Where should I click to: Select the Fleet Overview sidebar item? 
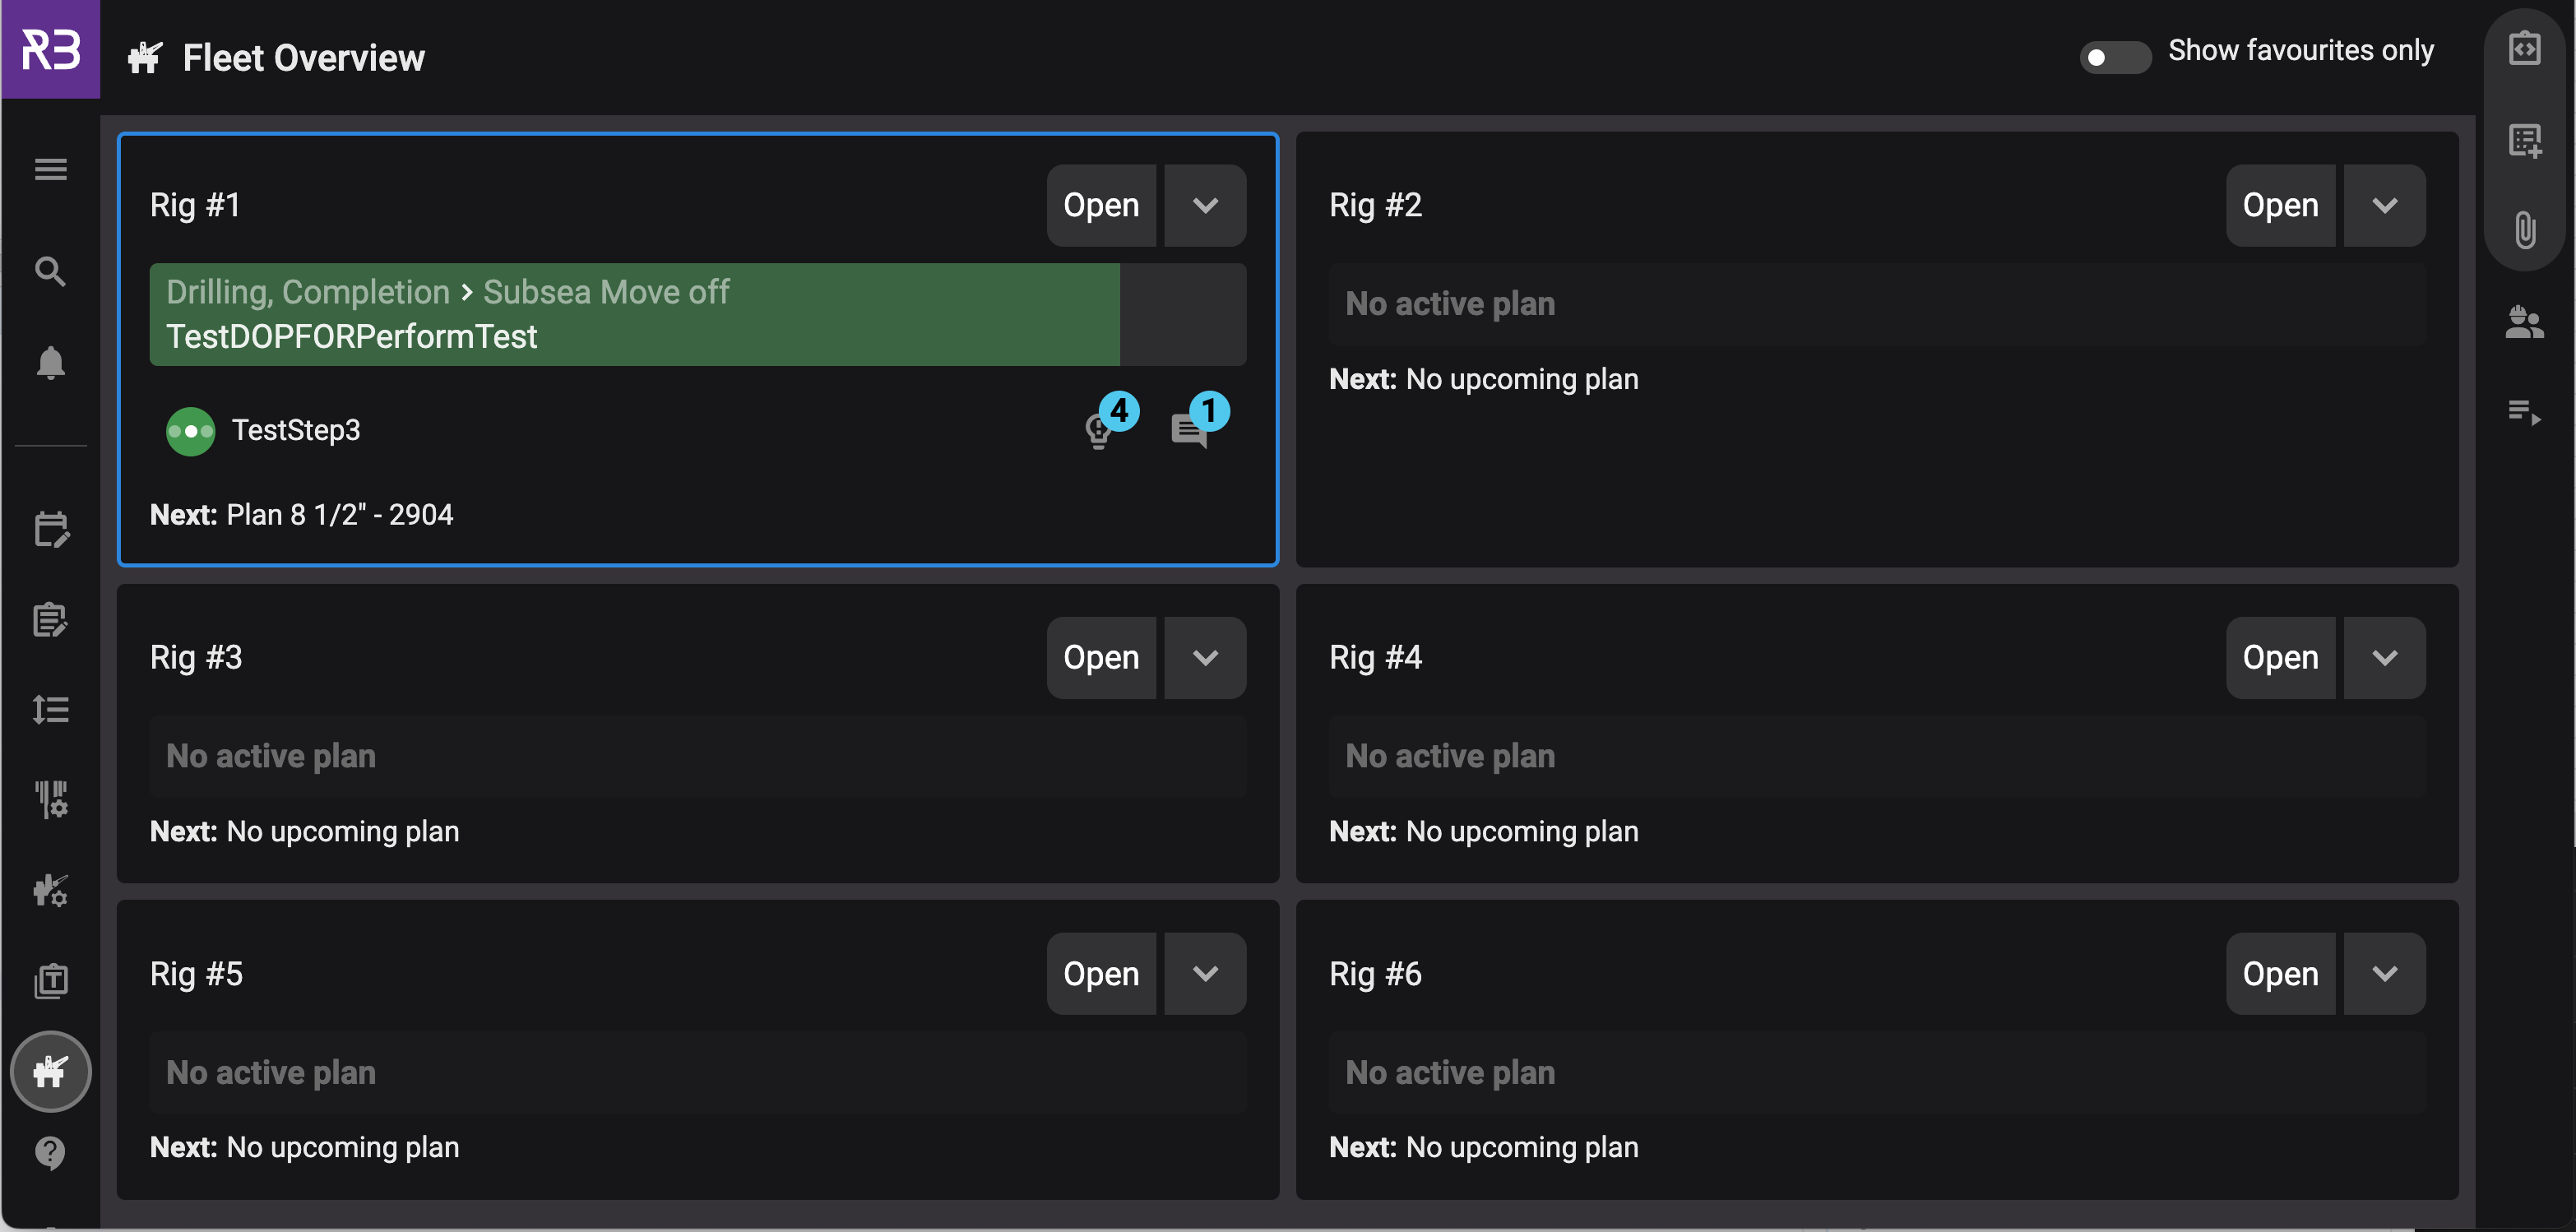point(50,1071)
